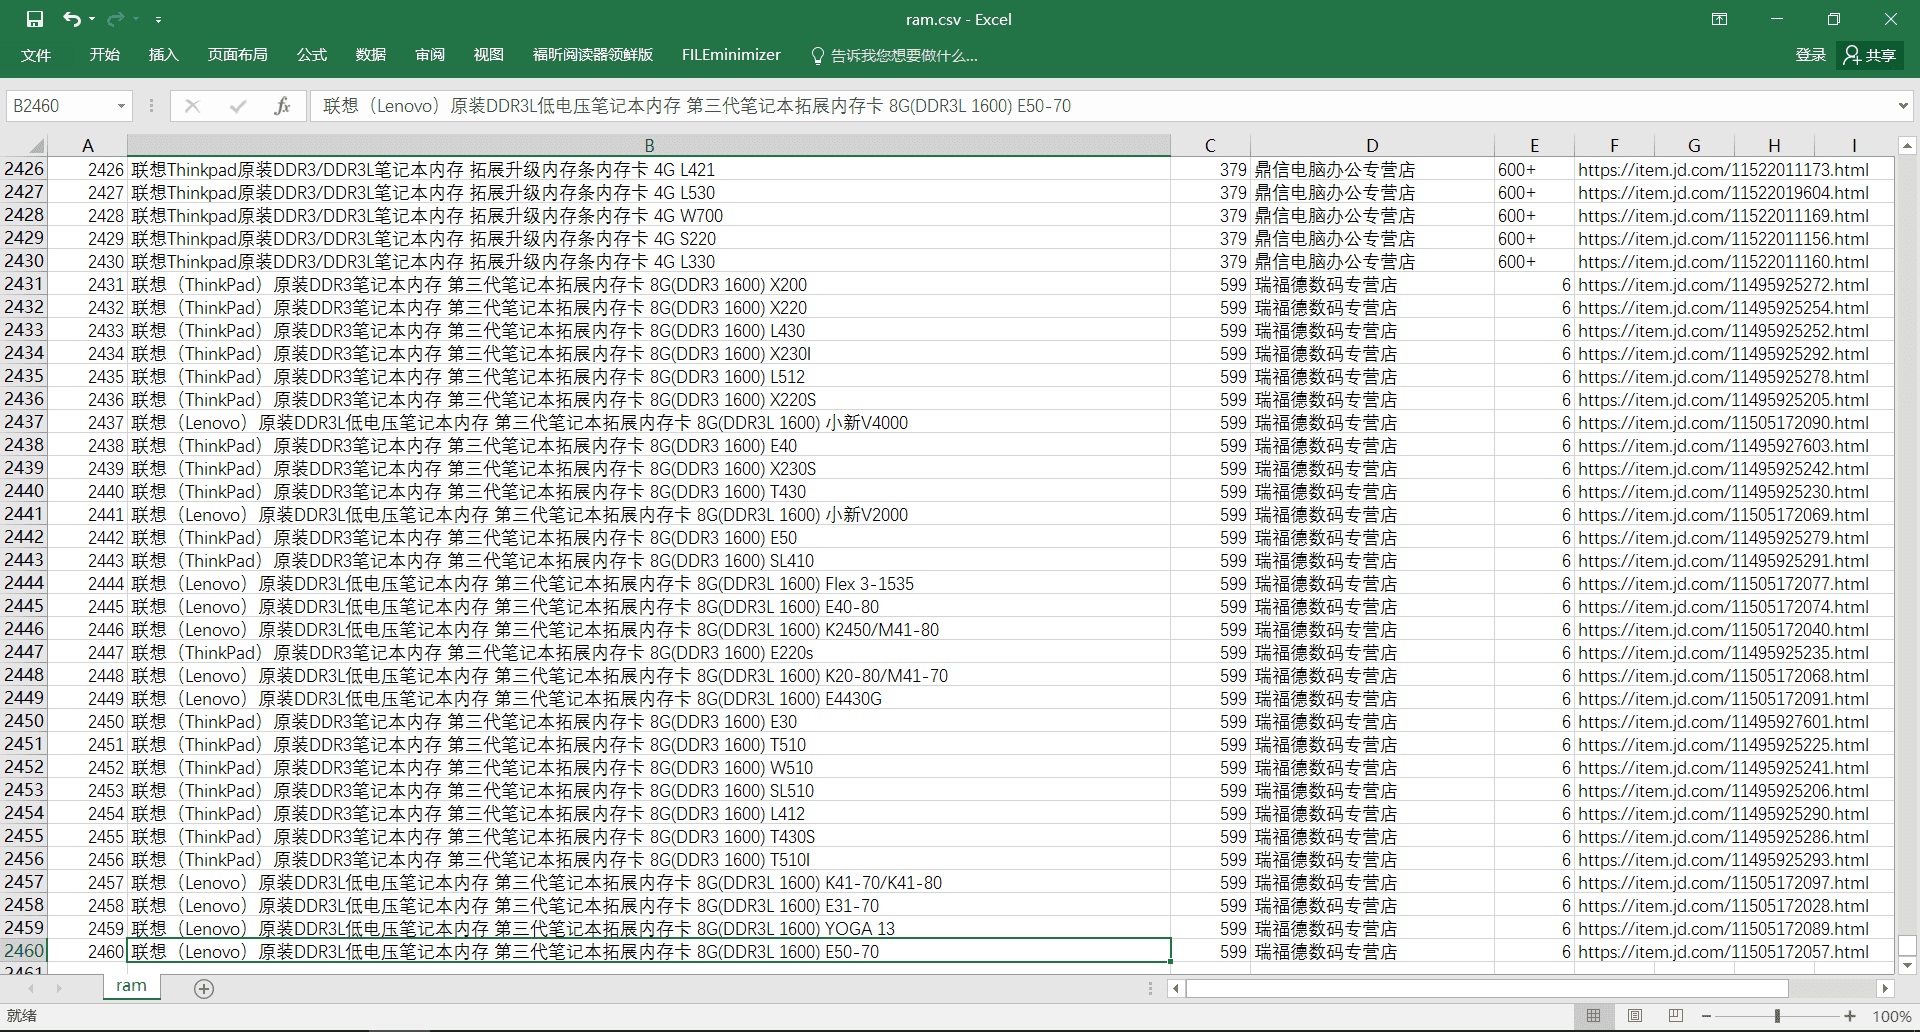Viewport: 1920px width, 1032px height.
Task: Open the 页面布局 tab
Action: tap(237, 55)
